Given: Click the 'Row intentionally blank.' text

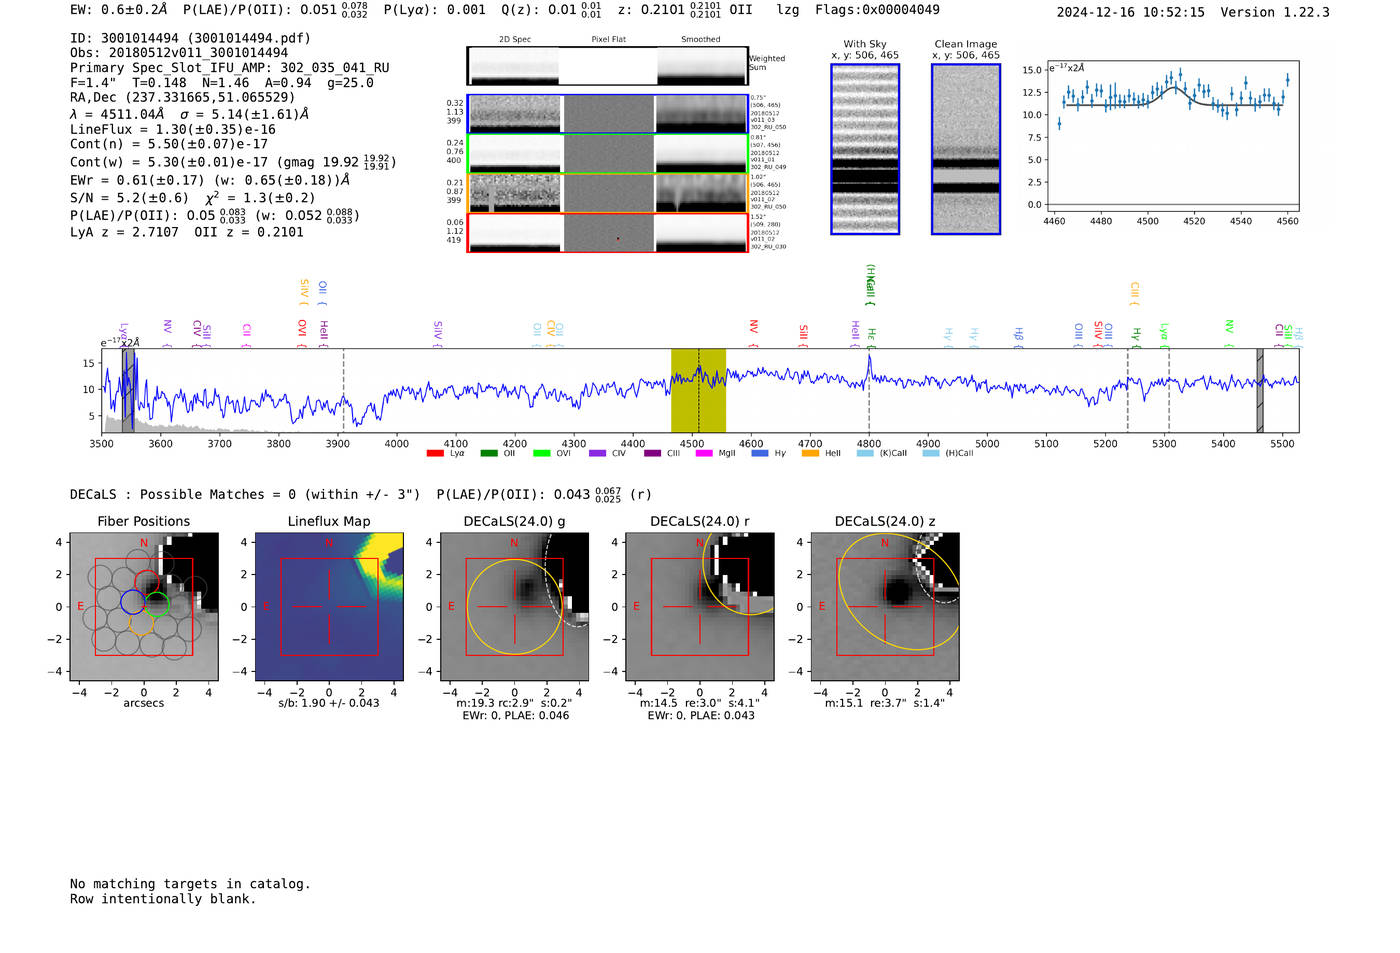Looking at the screenshot, I should 163,899.
